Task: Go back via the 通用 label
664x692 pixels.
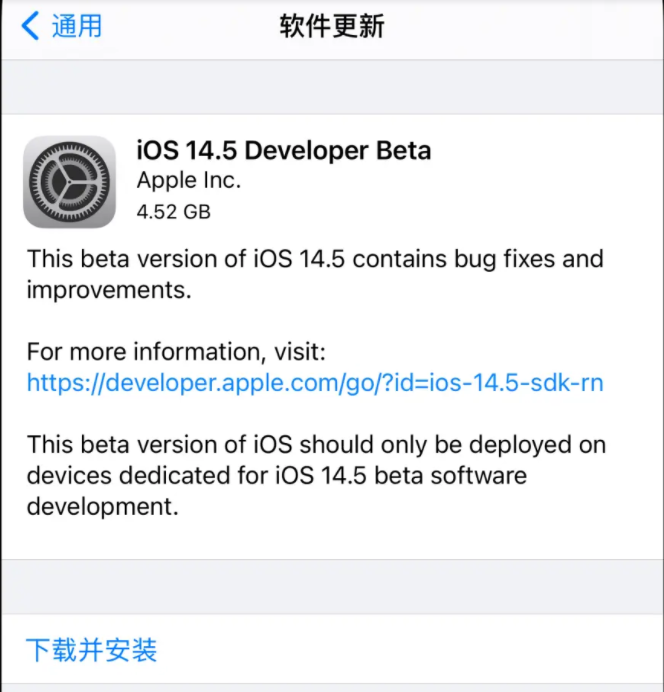Action: [x=77, y=26]
